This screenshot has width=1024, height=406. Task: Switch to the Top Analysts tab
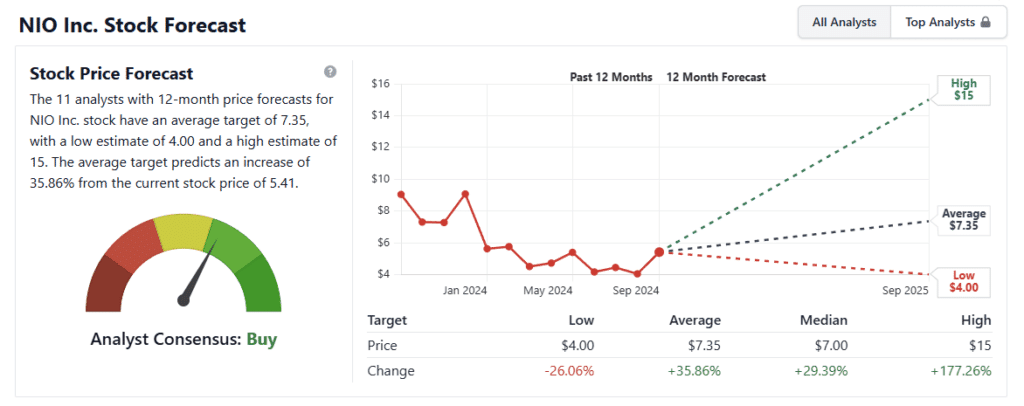[945, 22]
